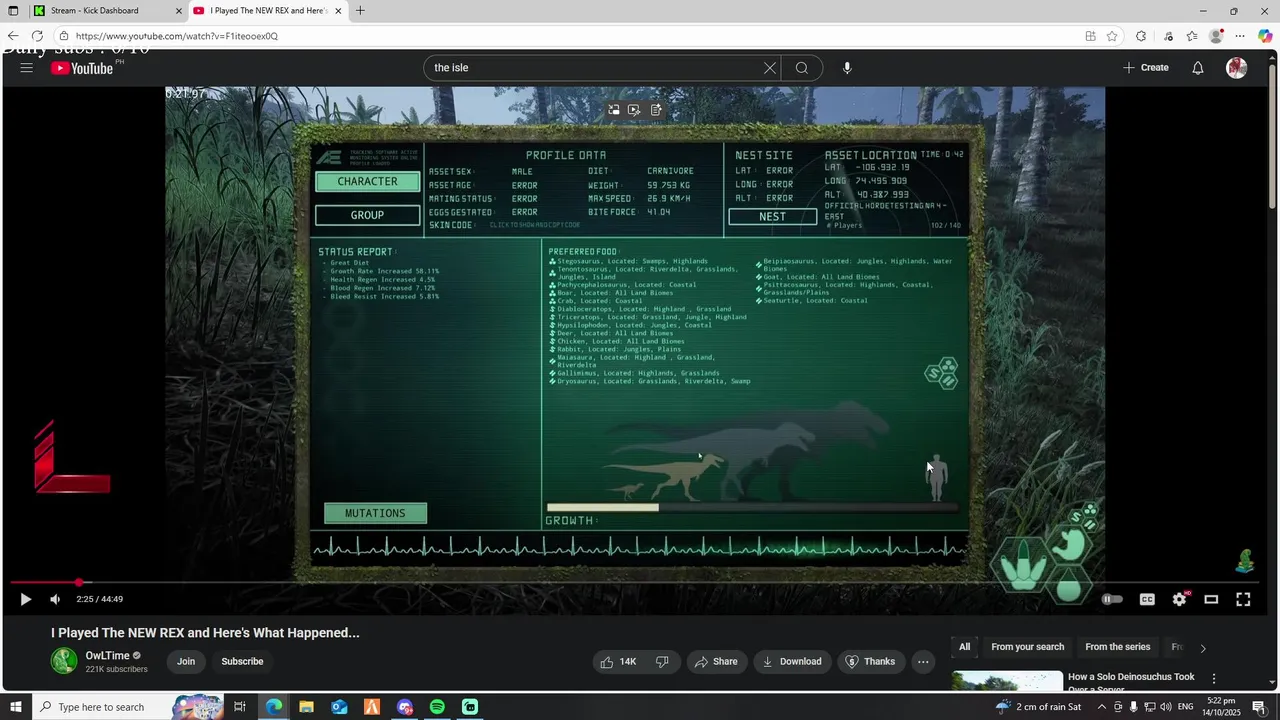Open weather widget '2 cm of rain Sat'
The image size is (1280, 720).
coord(1038,707)
